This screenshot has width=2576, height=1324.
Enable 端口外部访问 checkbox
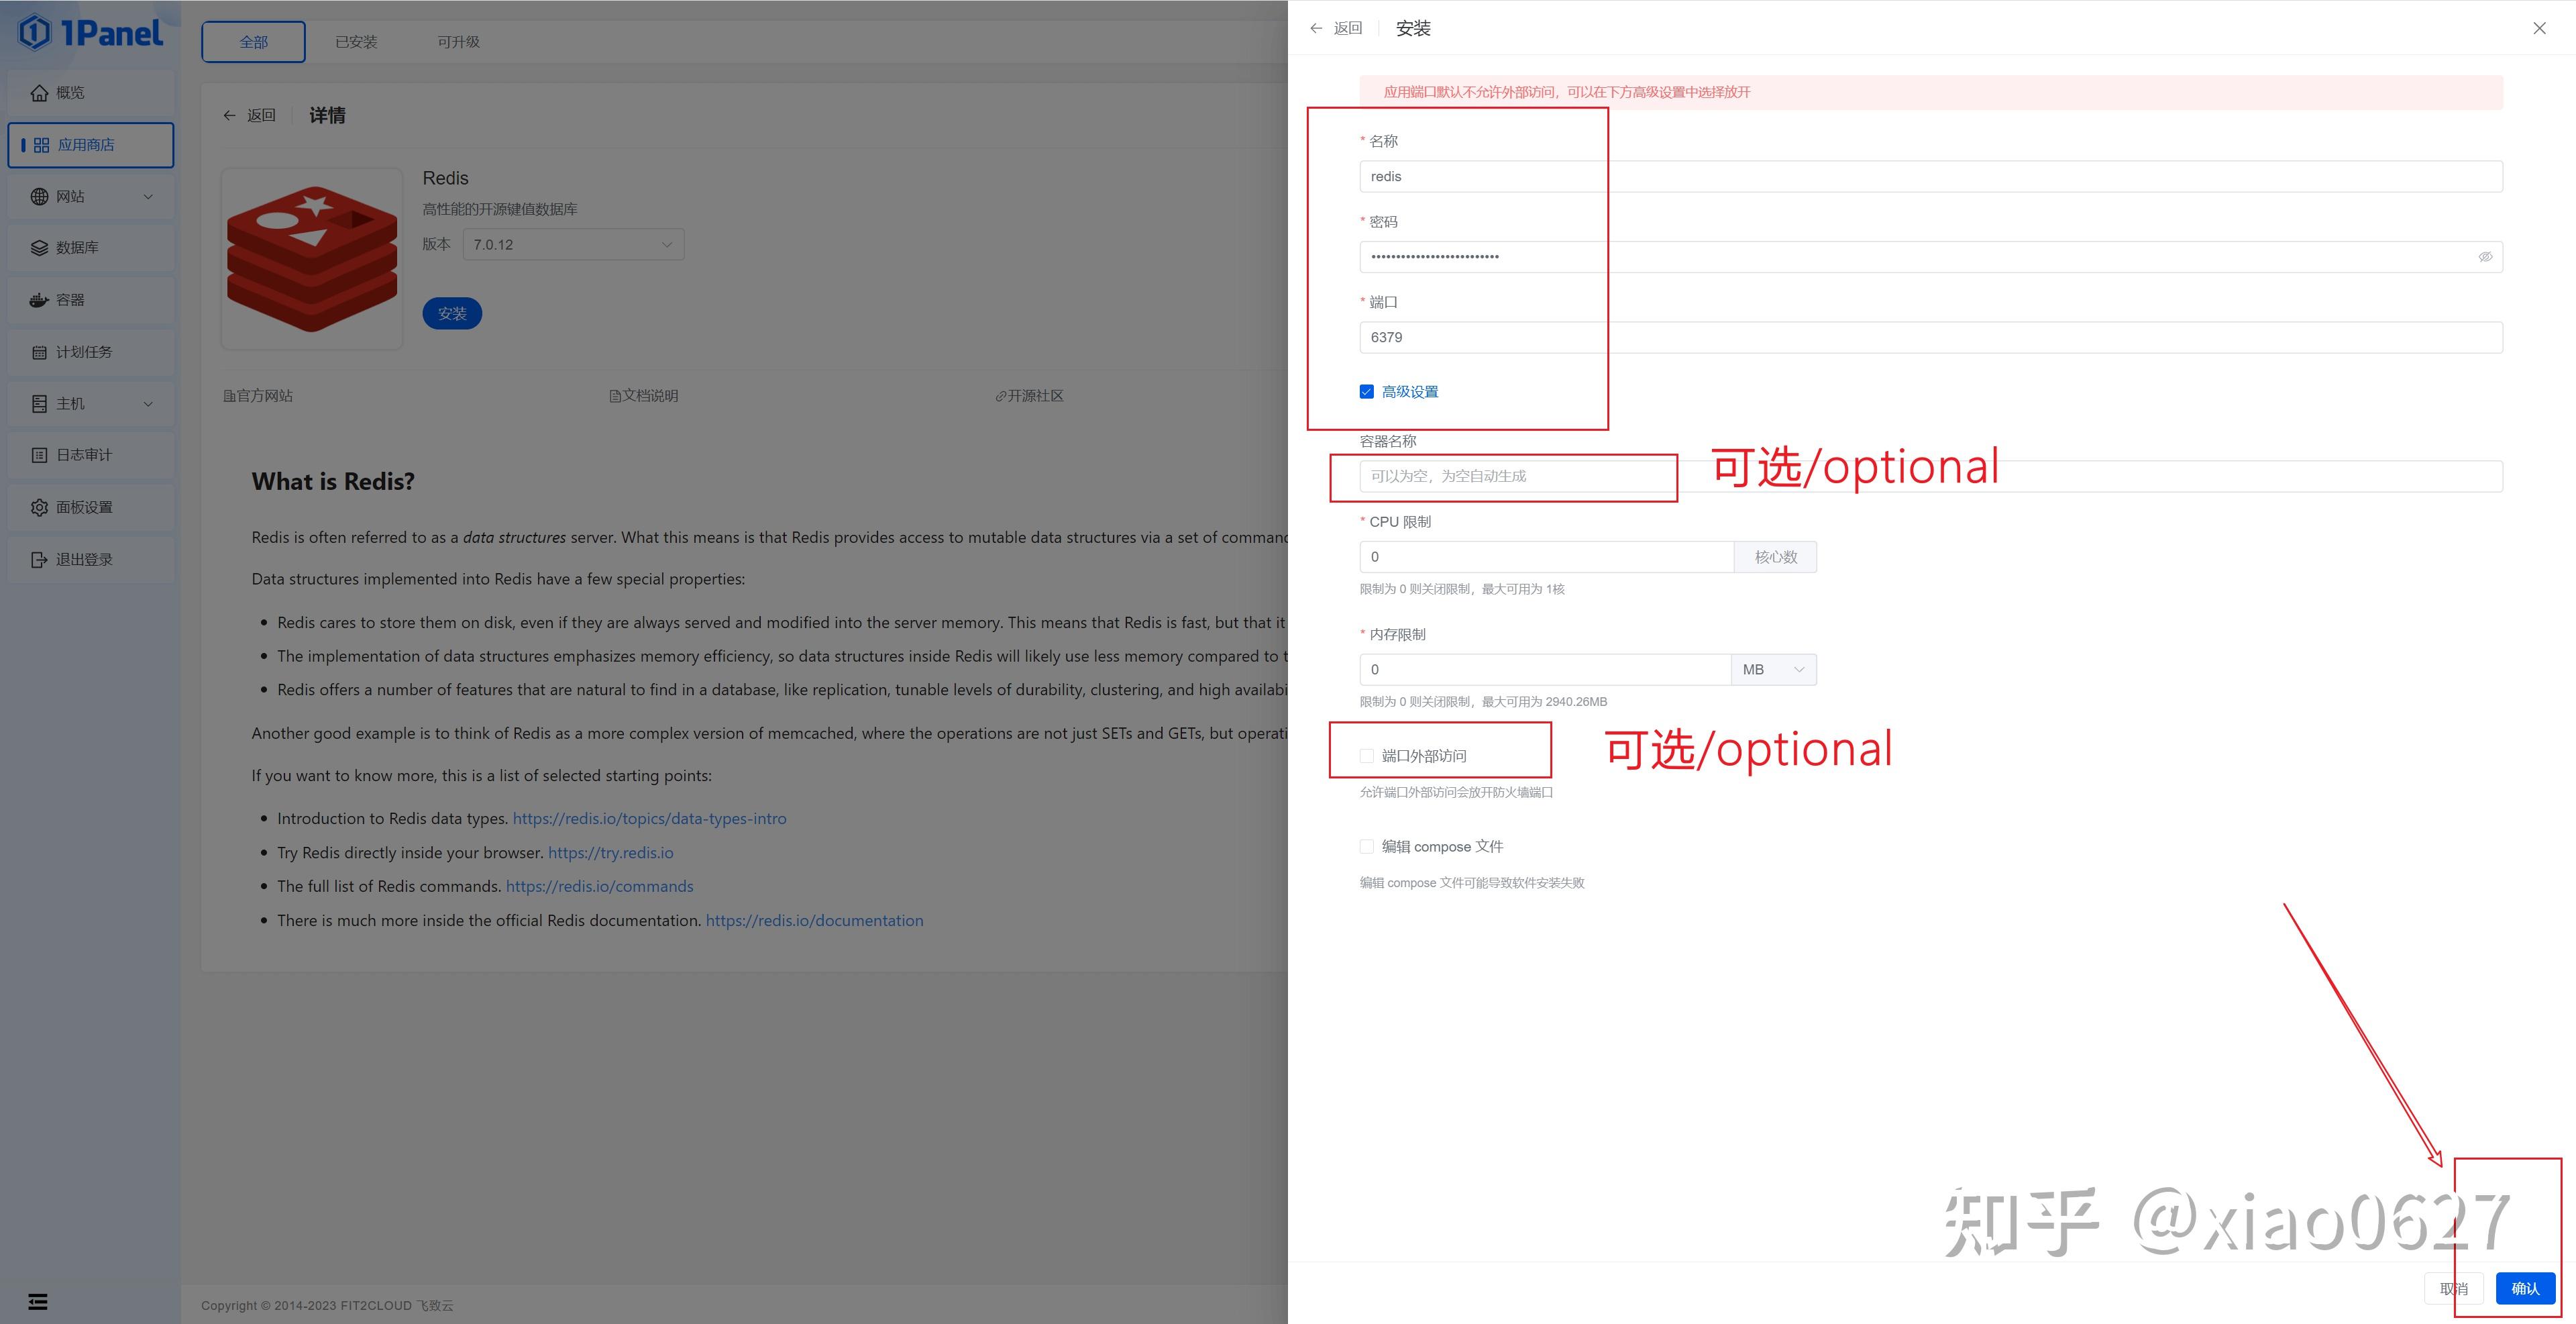coord(1366,756)
